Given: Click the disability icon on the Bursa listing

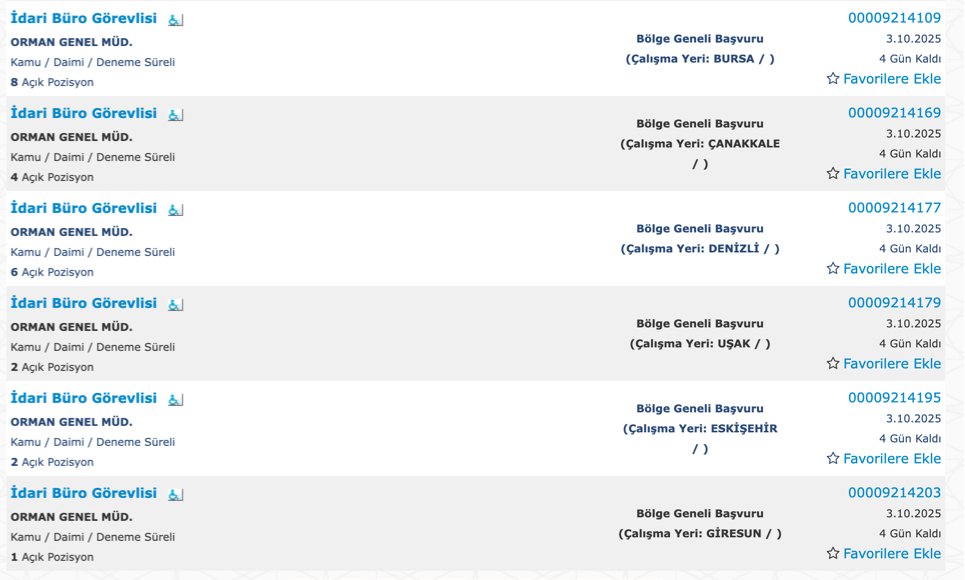Looking at the screenshot, I should point(175,20).
